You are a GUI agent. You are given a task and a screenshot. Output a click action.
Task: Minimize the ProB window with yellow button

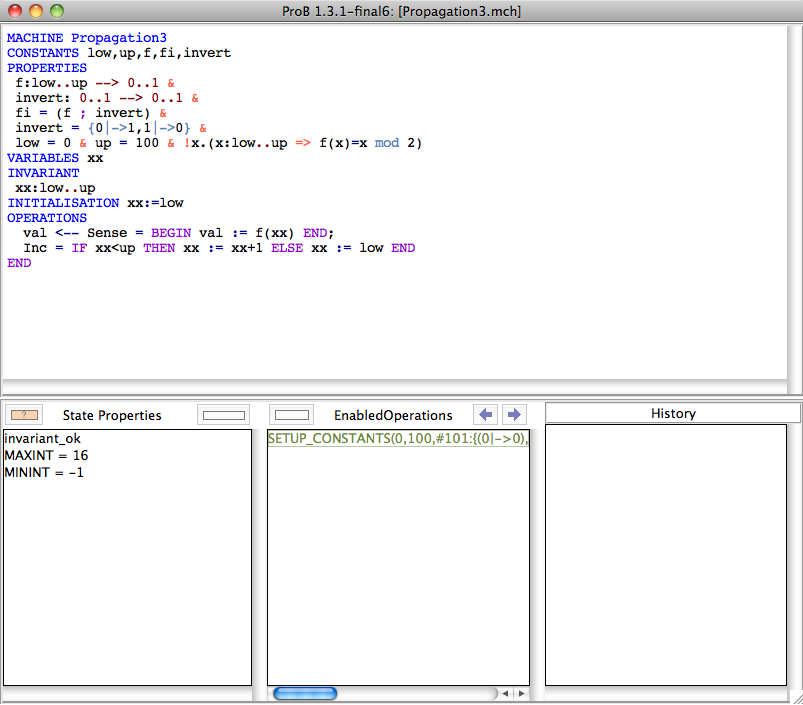[35, 11]
